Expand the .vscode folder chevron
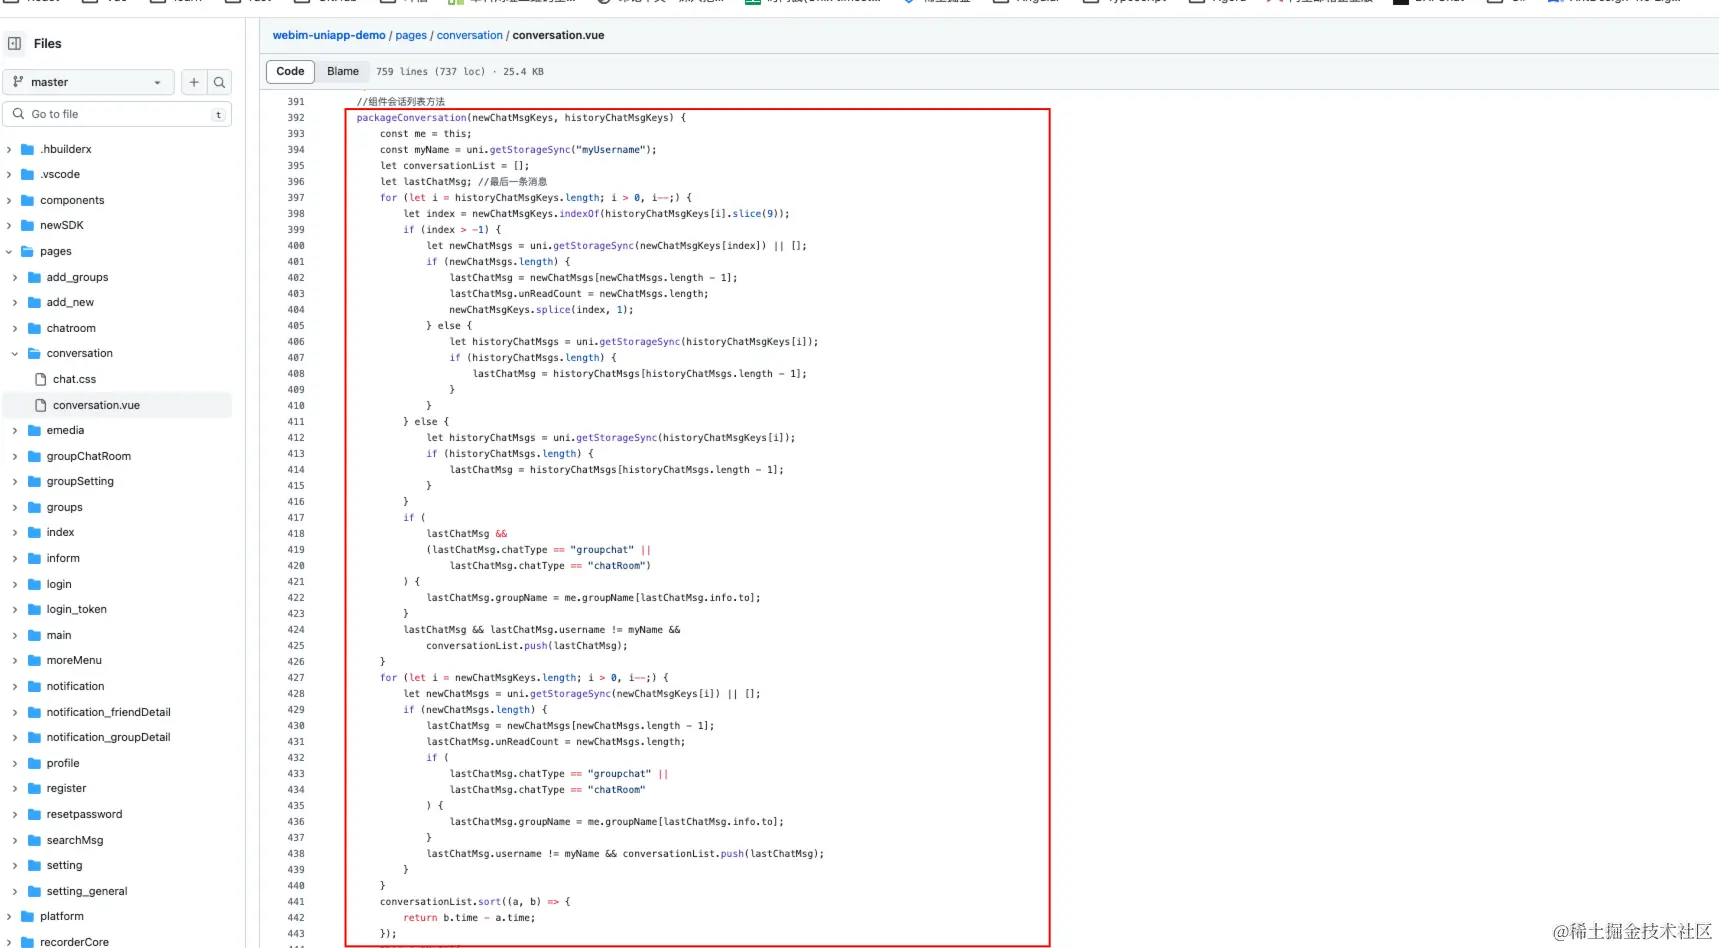Image resolution: width=1719 pixels, height=948 pixels. coord(9,174)
